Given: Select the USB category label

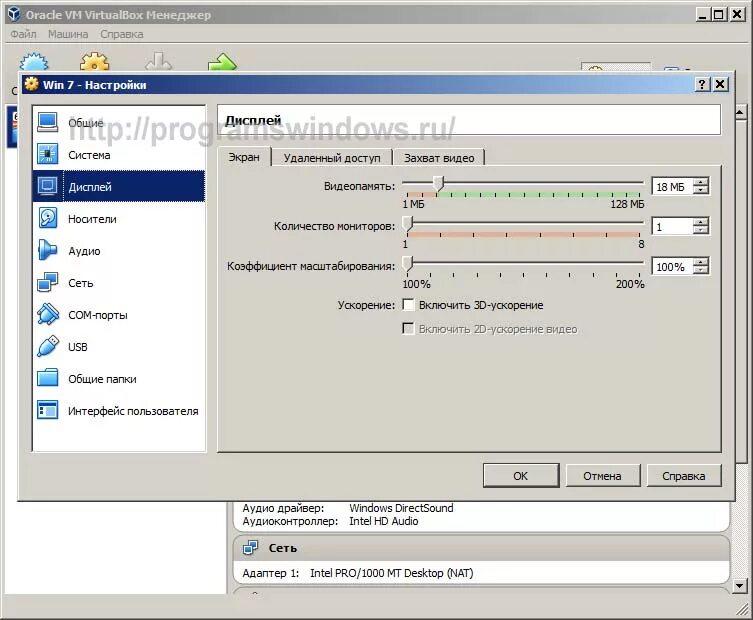Looking at the screenshot, I should (x=78, y=347).
